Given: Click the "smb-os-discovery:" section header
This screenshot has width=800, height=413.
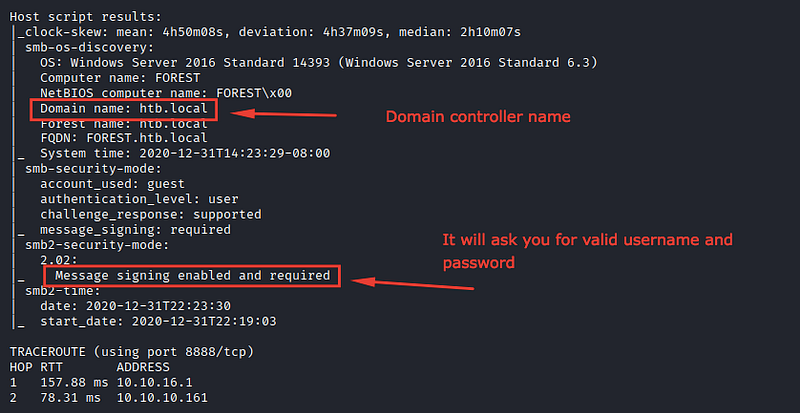Looking at the screenshot, I should 90,47.
